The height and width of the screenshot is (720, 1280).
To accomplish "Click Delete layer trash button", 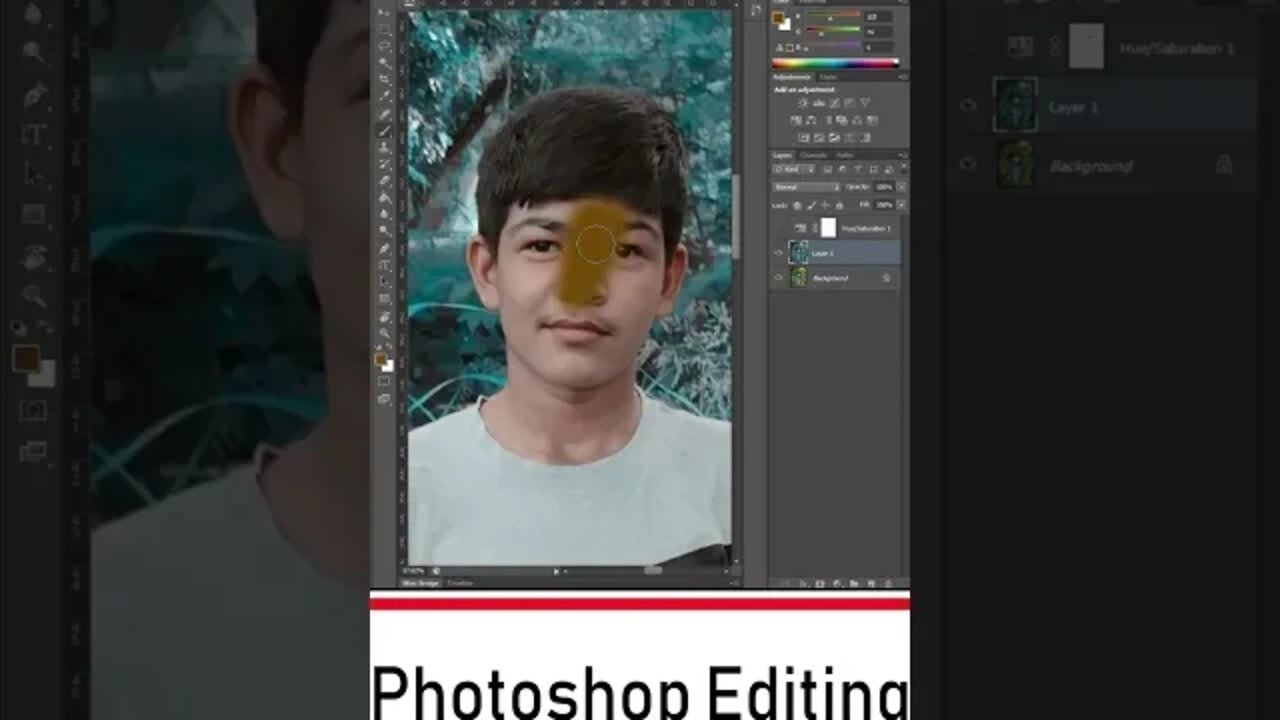I will click(x=886, y=583).
